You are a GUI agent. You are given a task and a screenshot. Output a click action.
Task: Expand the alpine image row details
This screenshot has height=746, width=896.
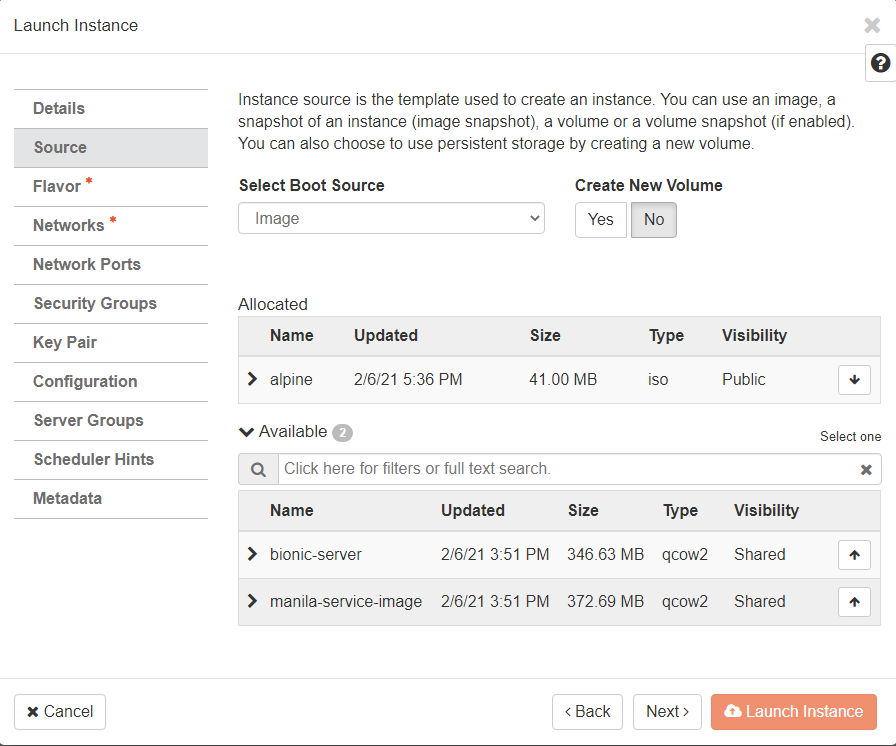click(x=253, y=380)
